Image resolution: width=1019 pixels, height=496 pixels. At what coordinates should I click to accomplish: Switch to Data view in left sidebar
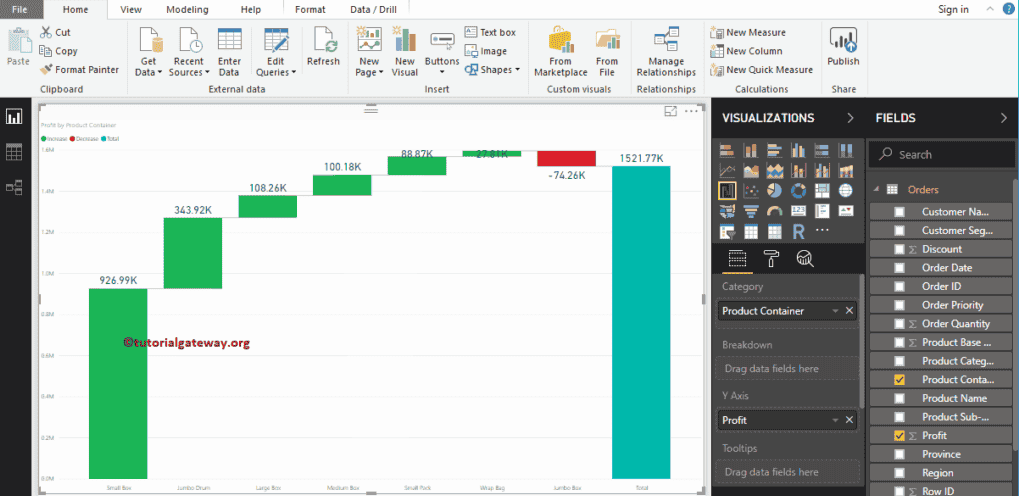14,152
